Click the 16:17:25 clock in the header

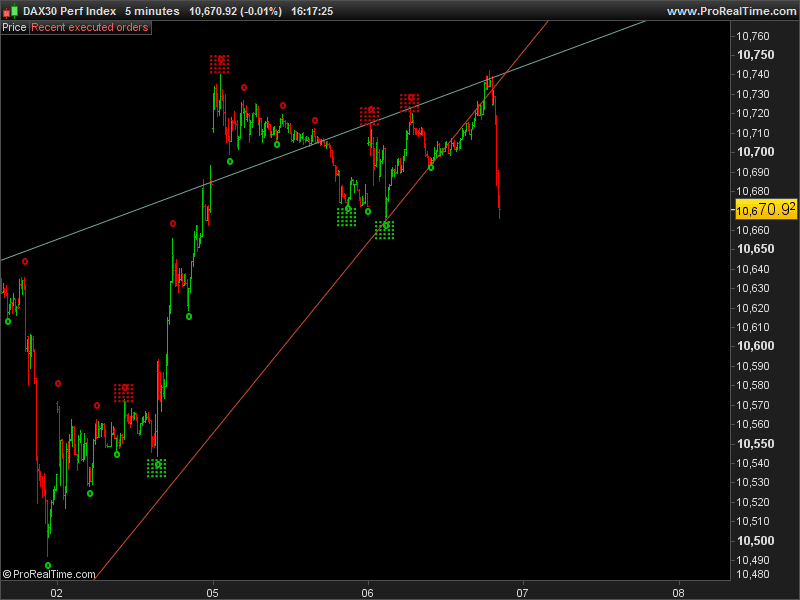pyautogui.click(x=312, y=11)
